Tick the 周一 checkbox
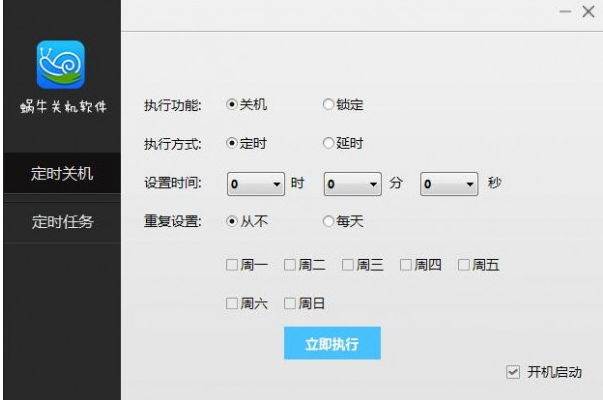 pyautogui.click(x=232, y=265)
